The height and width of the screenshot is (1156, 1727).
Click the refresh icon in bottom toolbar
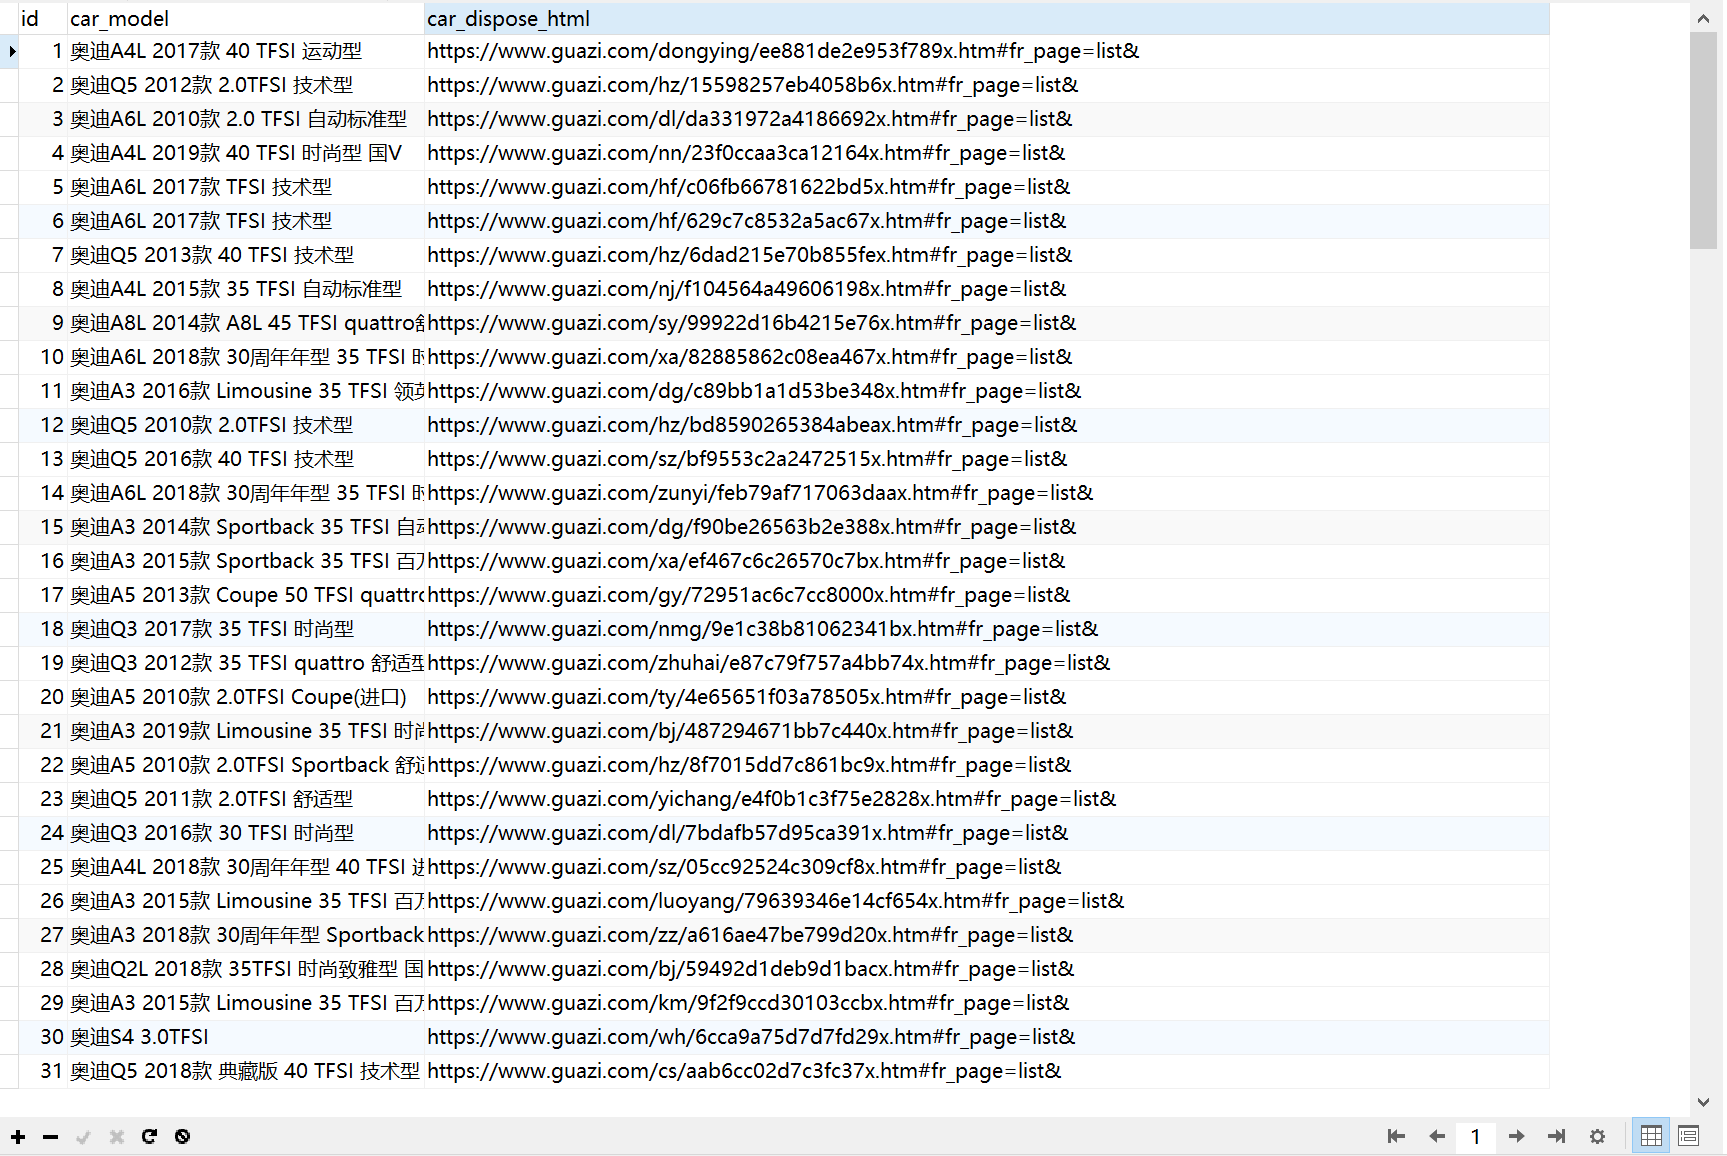pos(149,1136)
